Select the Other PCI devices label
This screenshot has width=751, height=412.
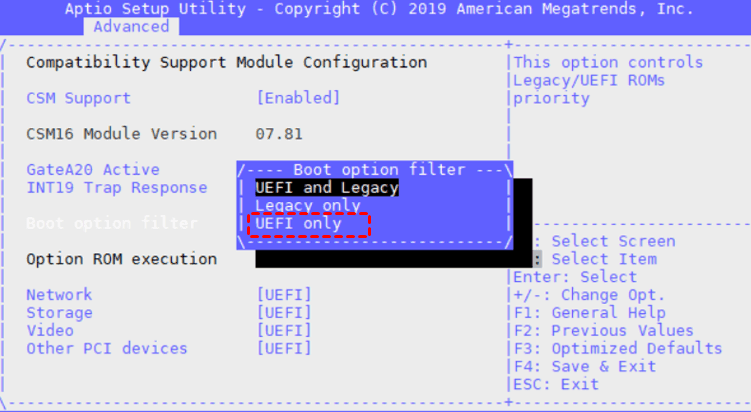(x=106, y=348)
